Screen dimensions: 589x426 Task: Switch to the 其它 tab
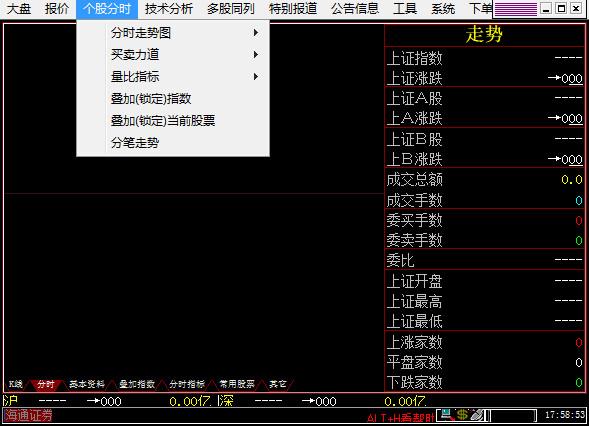click(x=278, y=384)
